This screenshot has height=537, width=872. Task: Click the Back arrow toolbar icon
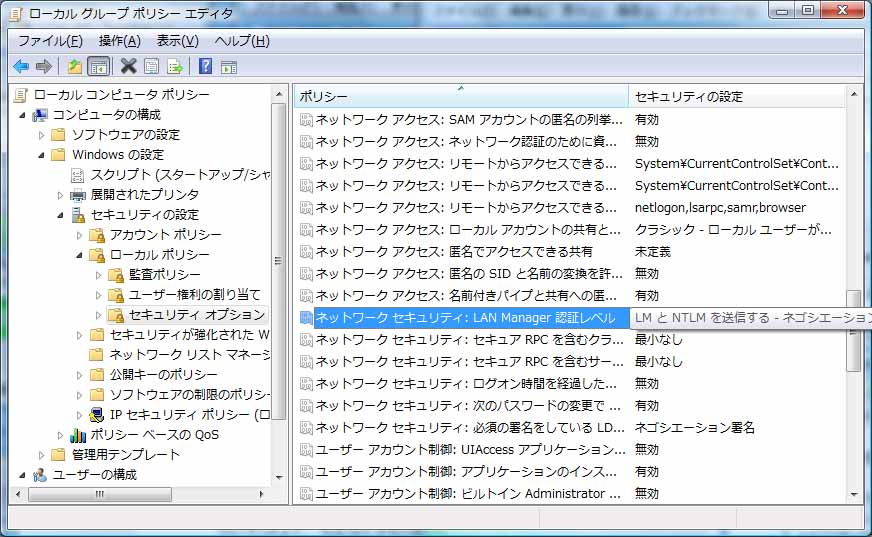pos(21,67)
